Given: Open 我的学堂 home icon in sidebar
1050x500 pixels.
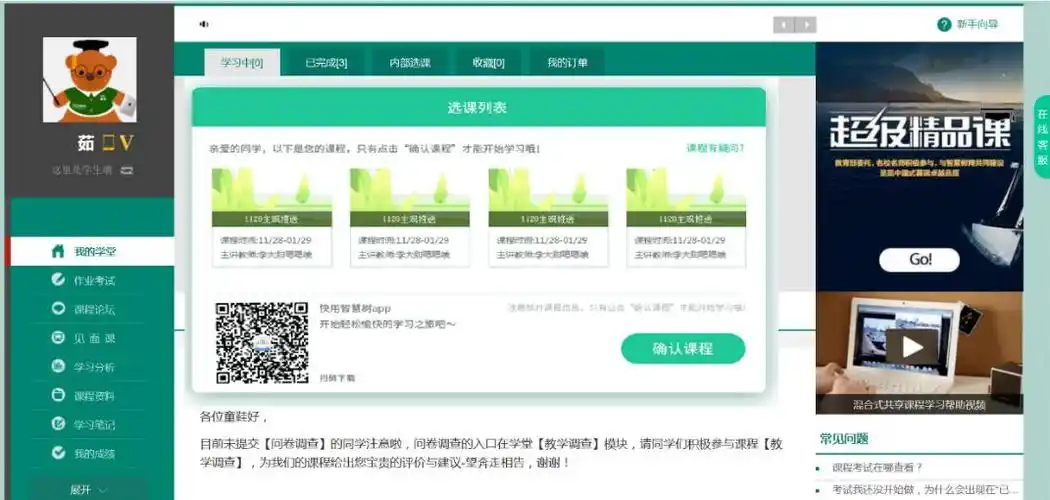Looking at the screenshot, I should (58, 252).
